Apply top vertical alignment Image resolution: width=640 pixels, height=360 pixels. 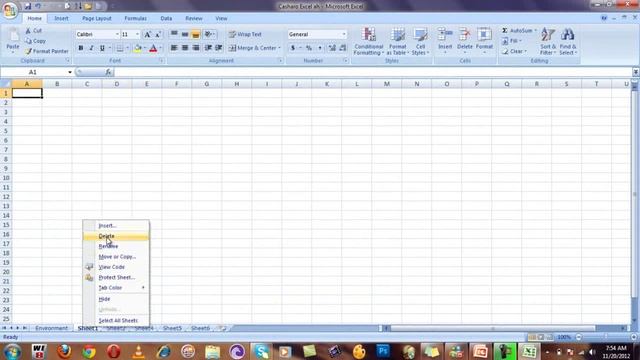coord(174,34)
